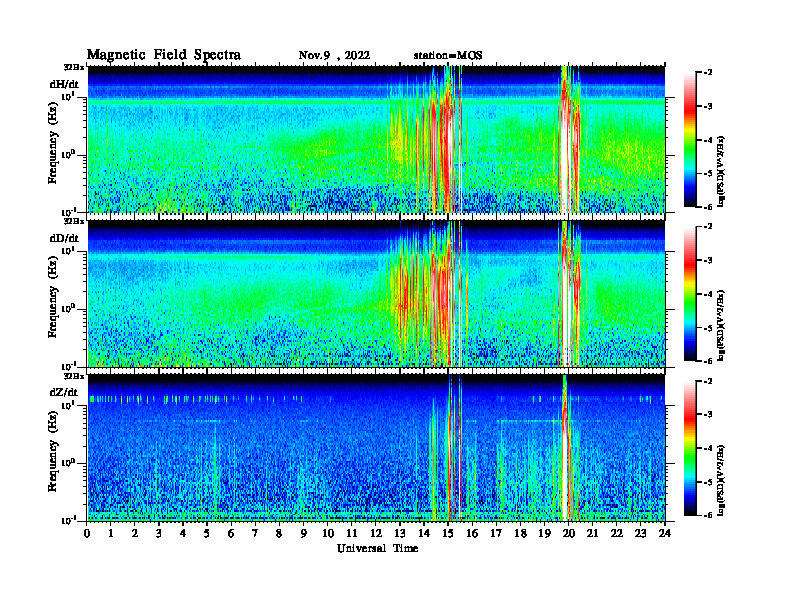
Task: Click the -5 tick on the dH/dt colorbar
Action: (708, 174)
